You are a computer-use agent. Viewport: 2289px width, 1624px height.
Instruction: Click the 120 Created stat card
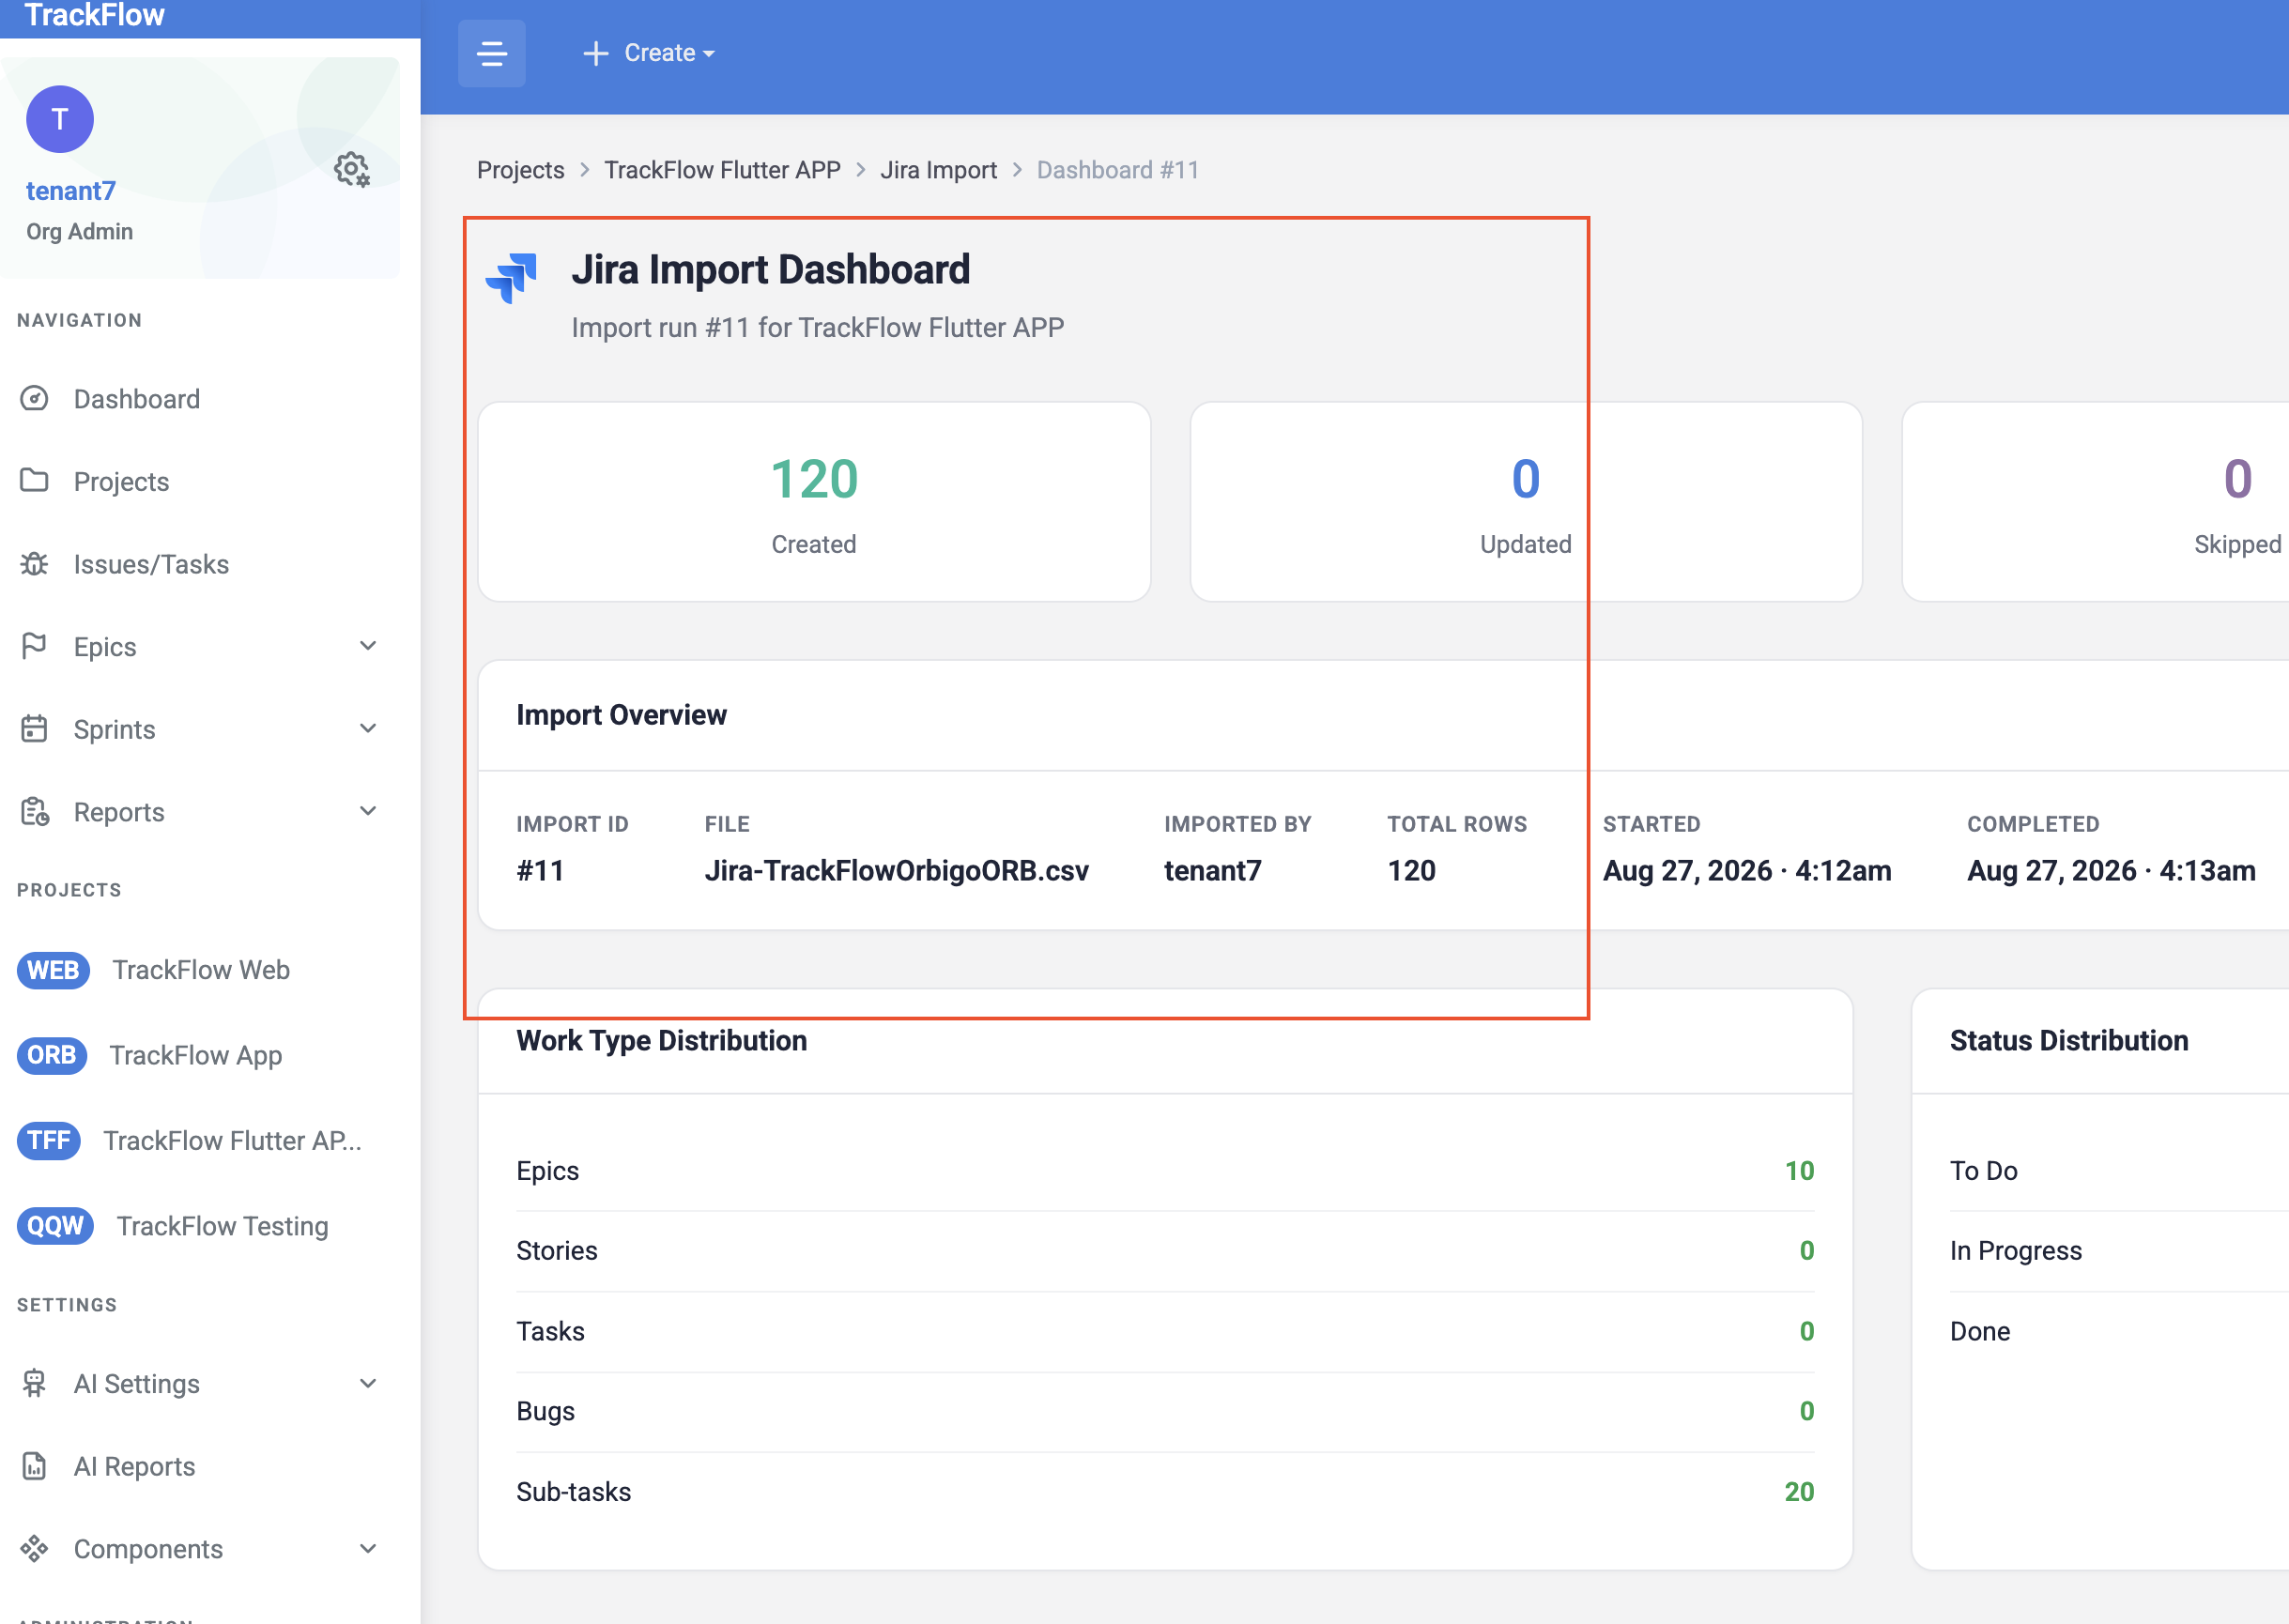pyautogui.click(x=814, y=502)
